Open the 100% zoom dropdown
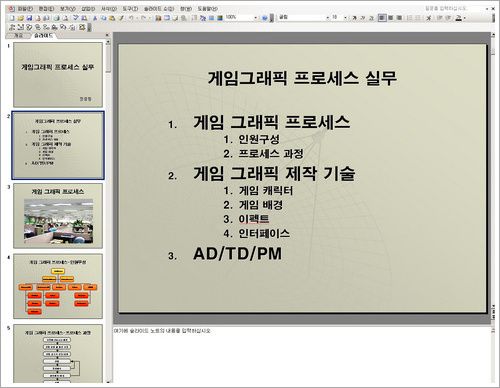Image resolution: width=500 pixels, height=388 pixels. [x=256, y=18]
